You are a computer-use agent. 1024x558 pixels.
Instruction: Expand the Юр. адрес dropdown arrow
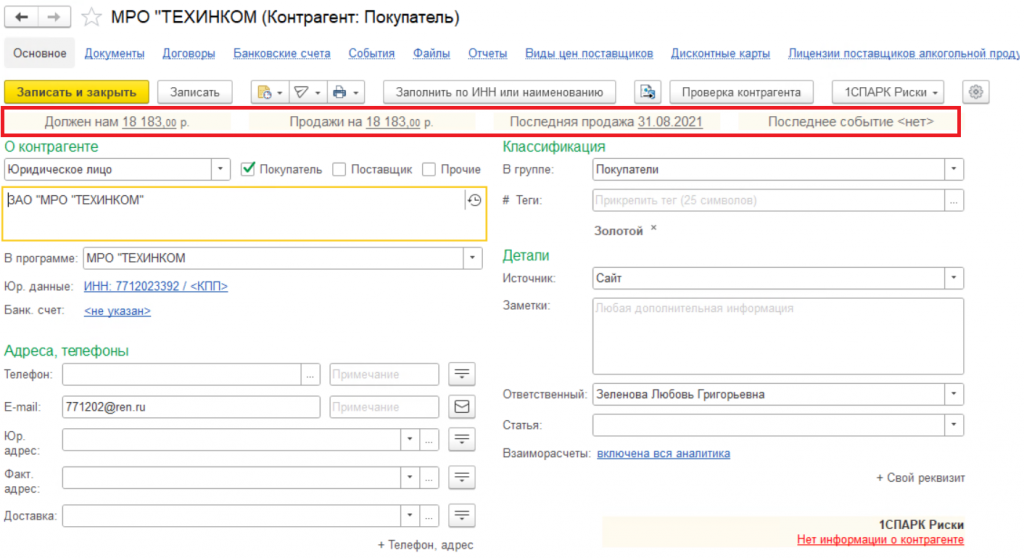coord(410,439)
